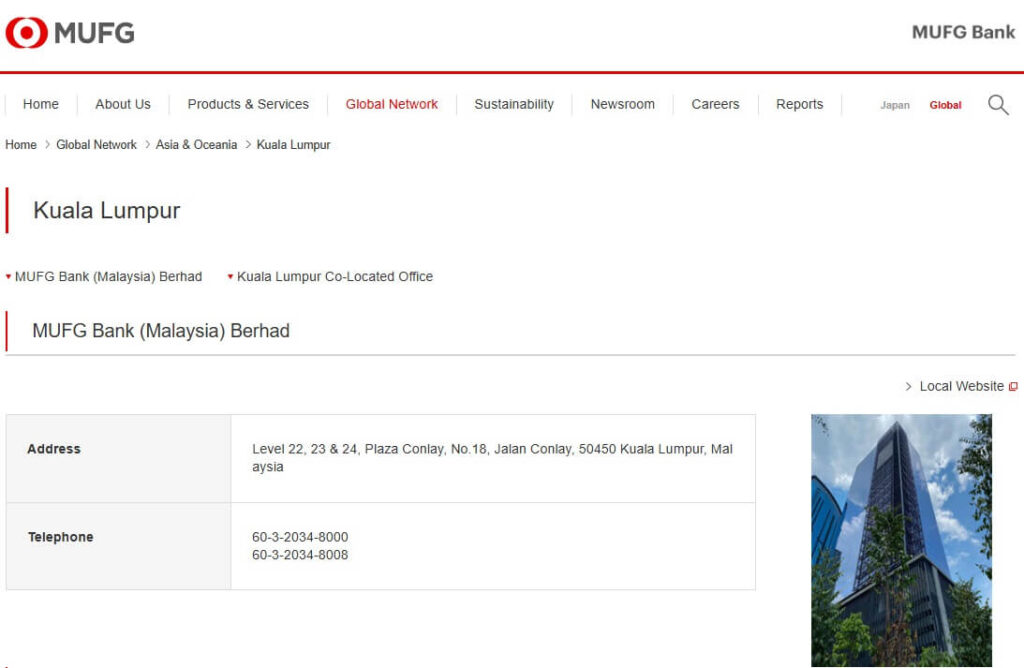Click the Address row label
Image resolution: width=1024 pixels, height=668 pixels.
click(54, 449)
